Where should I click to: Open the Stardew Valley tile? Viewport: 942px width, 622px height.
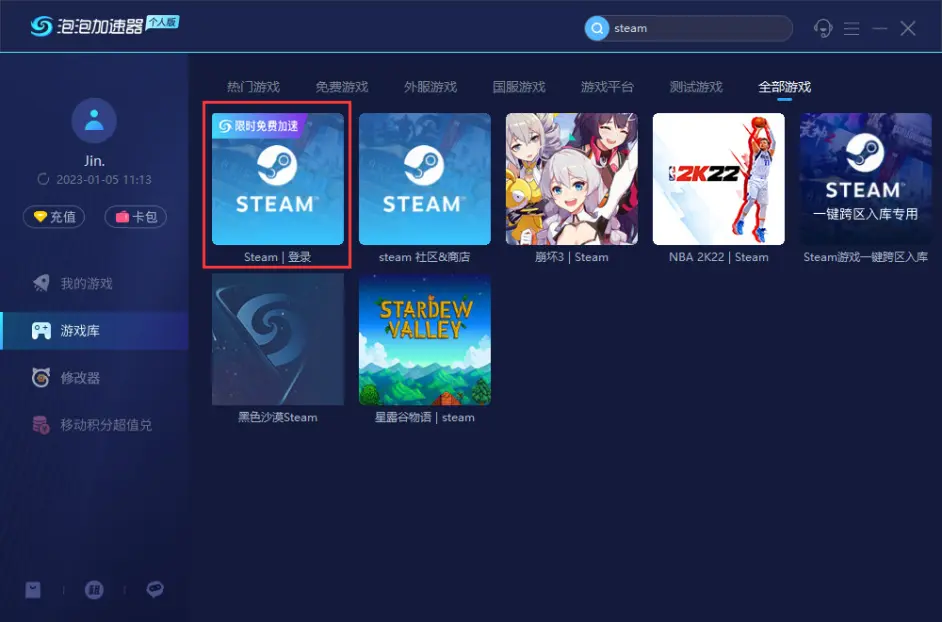pos(425,340)
